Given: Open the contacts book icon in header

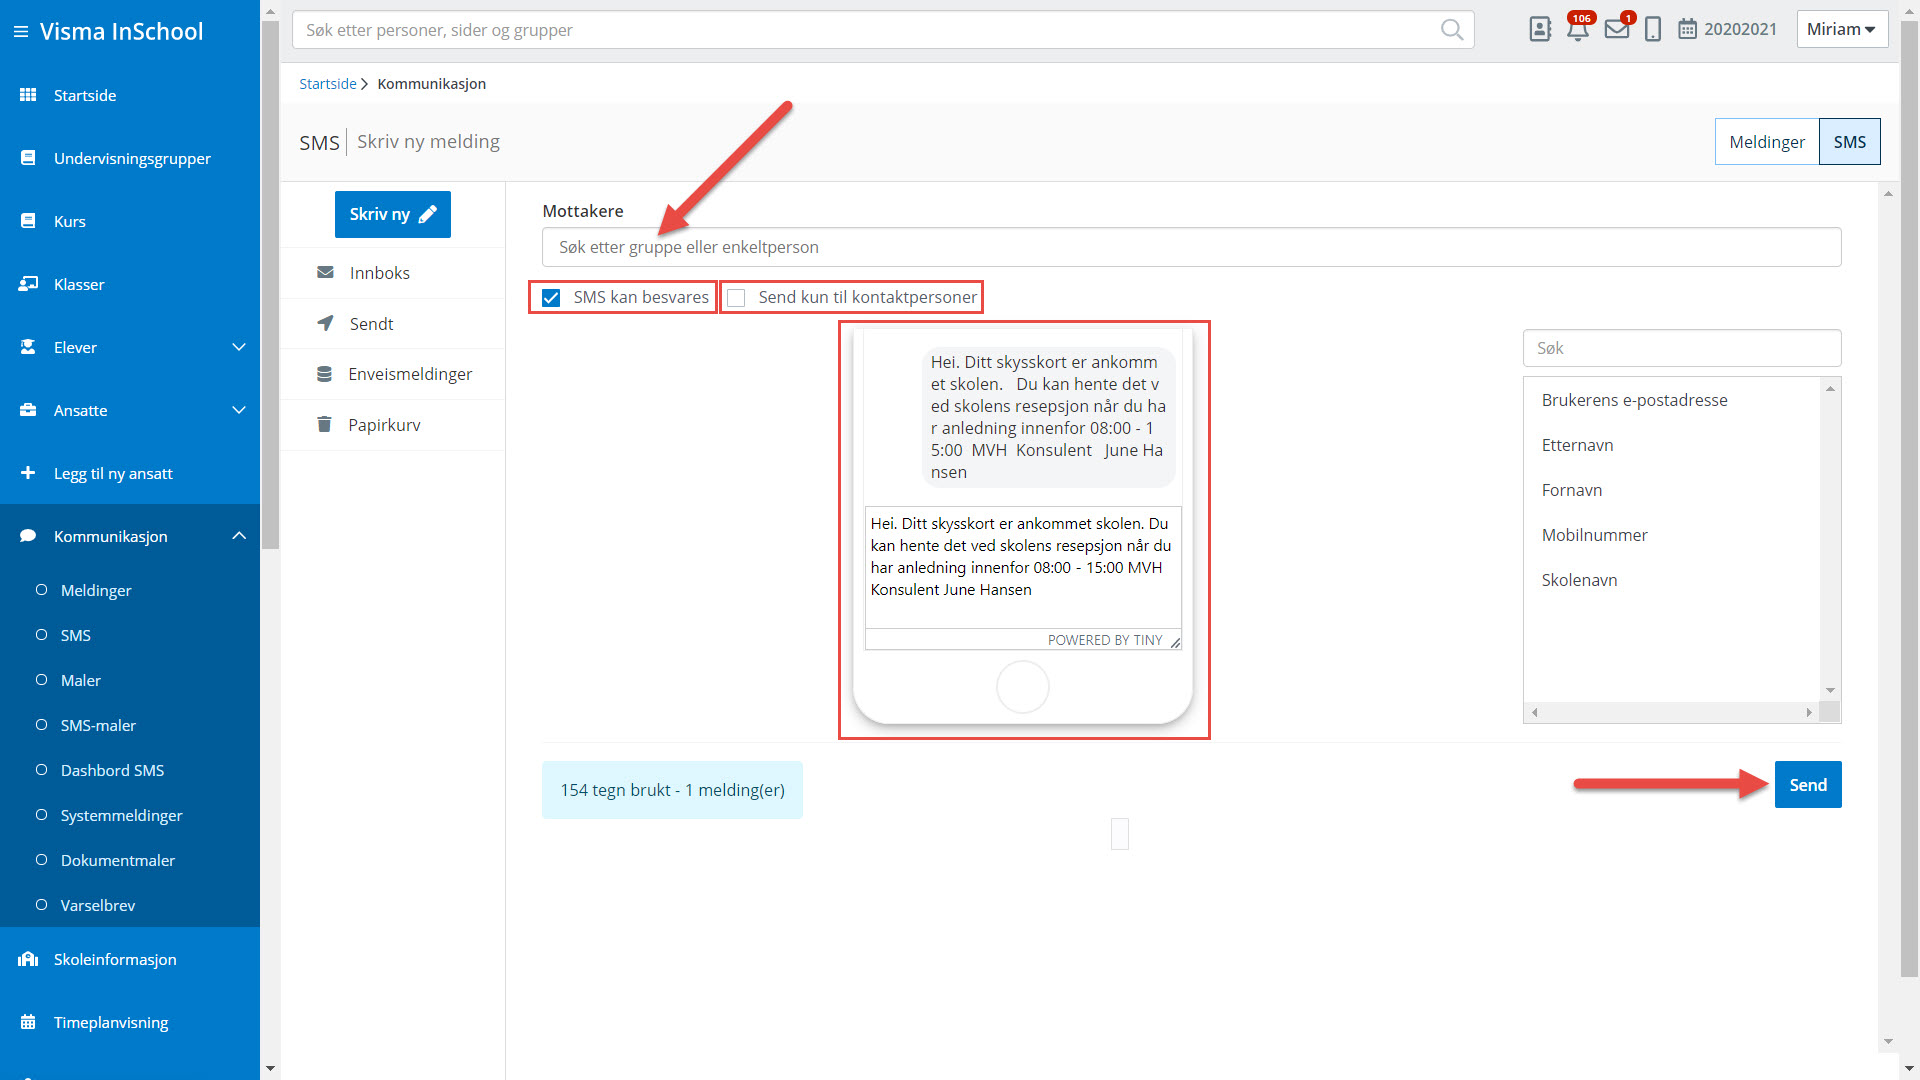Looking at the screenshot, I should (1540, 30).
